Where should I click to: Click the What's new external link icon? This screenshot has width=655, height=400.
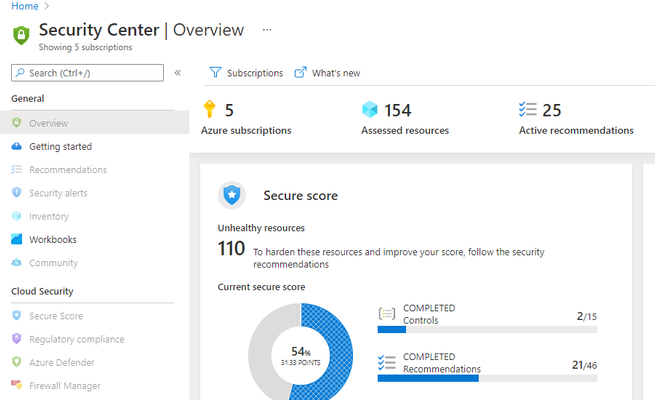300,73
